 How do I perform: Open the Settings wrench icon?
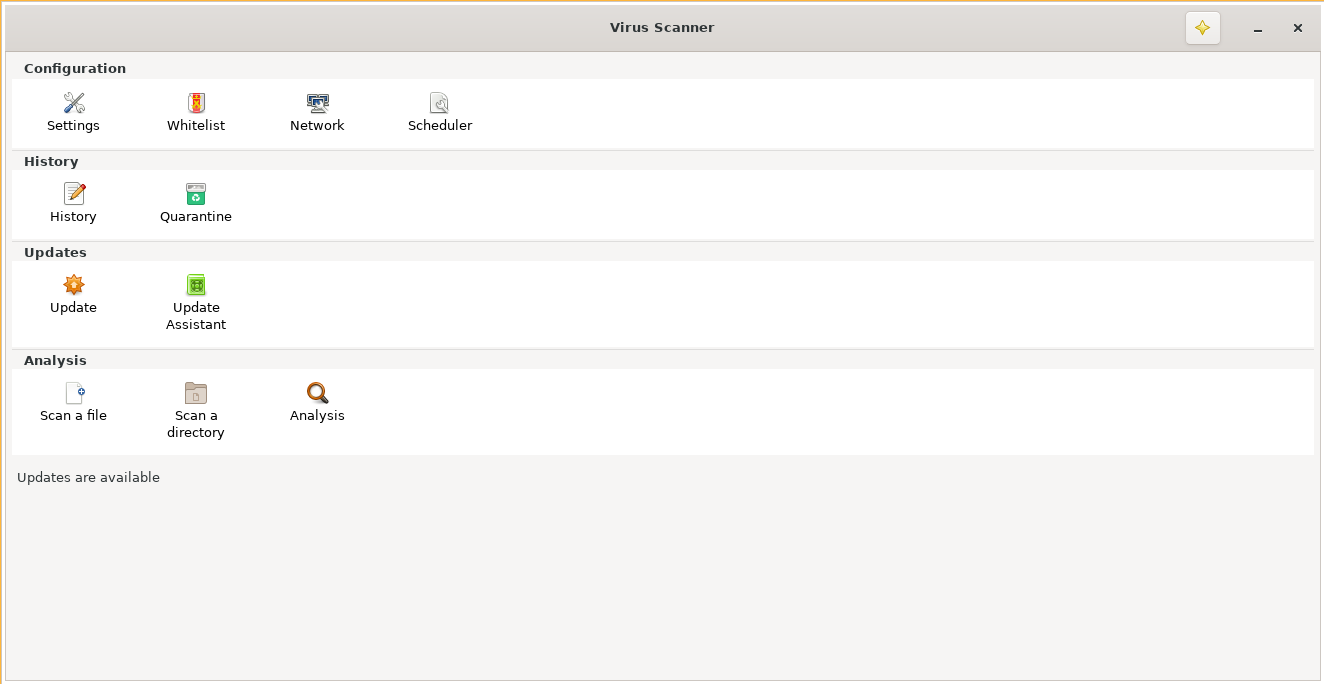[x=74, y=103]
